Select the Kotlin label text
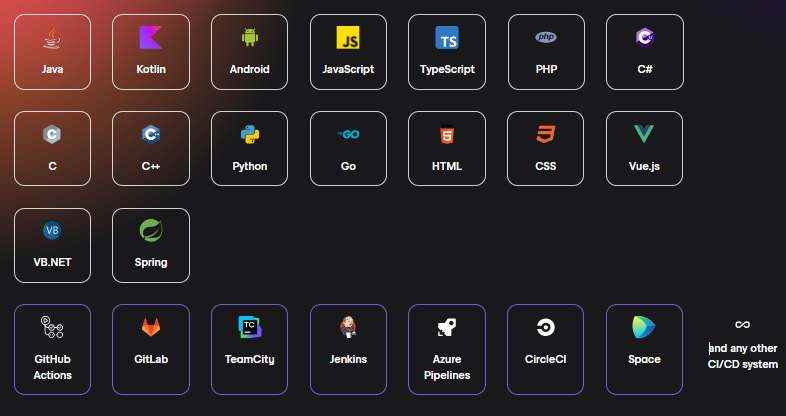786x416 pixels. [x=151, y=69]
